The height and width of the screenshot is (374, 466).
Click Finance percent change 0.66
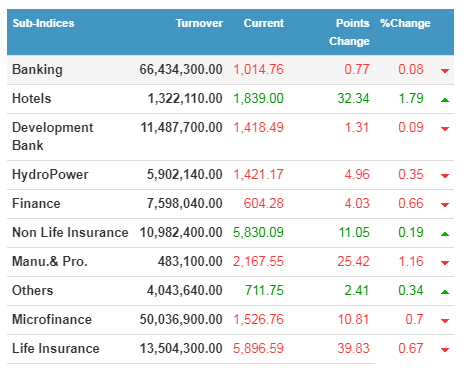[411, 203]
